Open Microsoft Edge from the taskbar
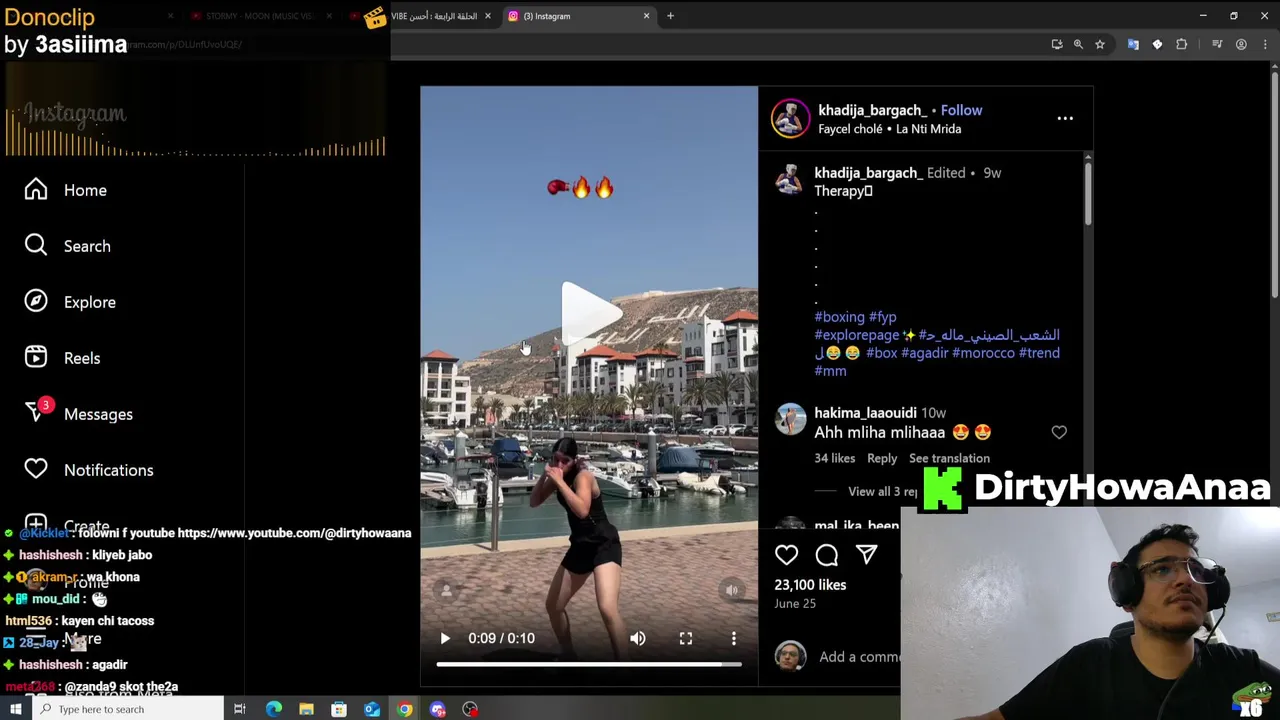Image resolution: width=1280 pixels, height=720 pixels. pos(273,709)
